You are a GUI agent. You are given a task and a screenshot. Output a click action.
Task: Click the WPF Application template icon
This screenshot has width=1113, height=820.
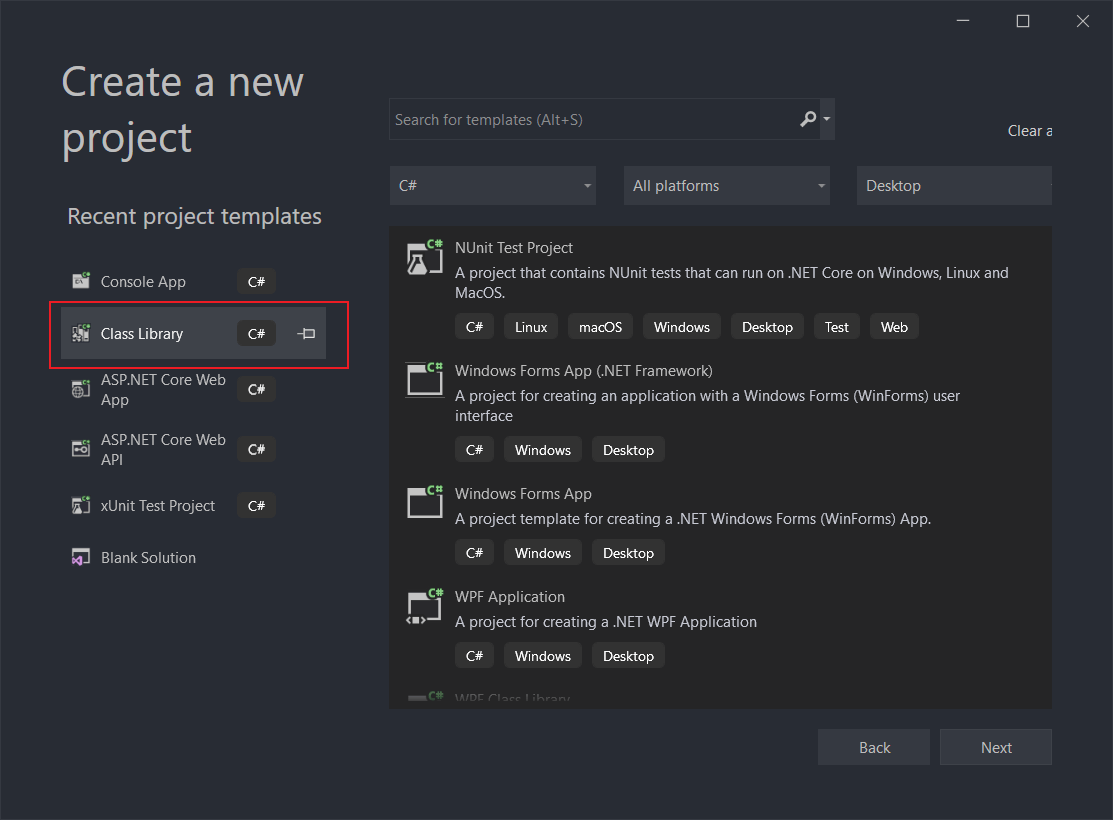point(424,606)
